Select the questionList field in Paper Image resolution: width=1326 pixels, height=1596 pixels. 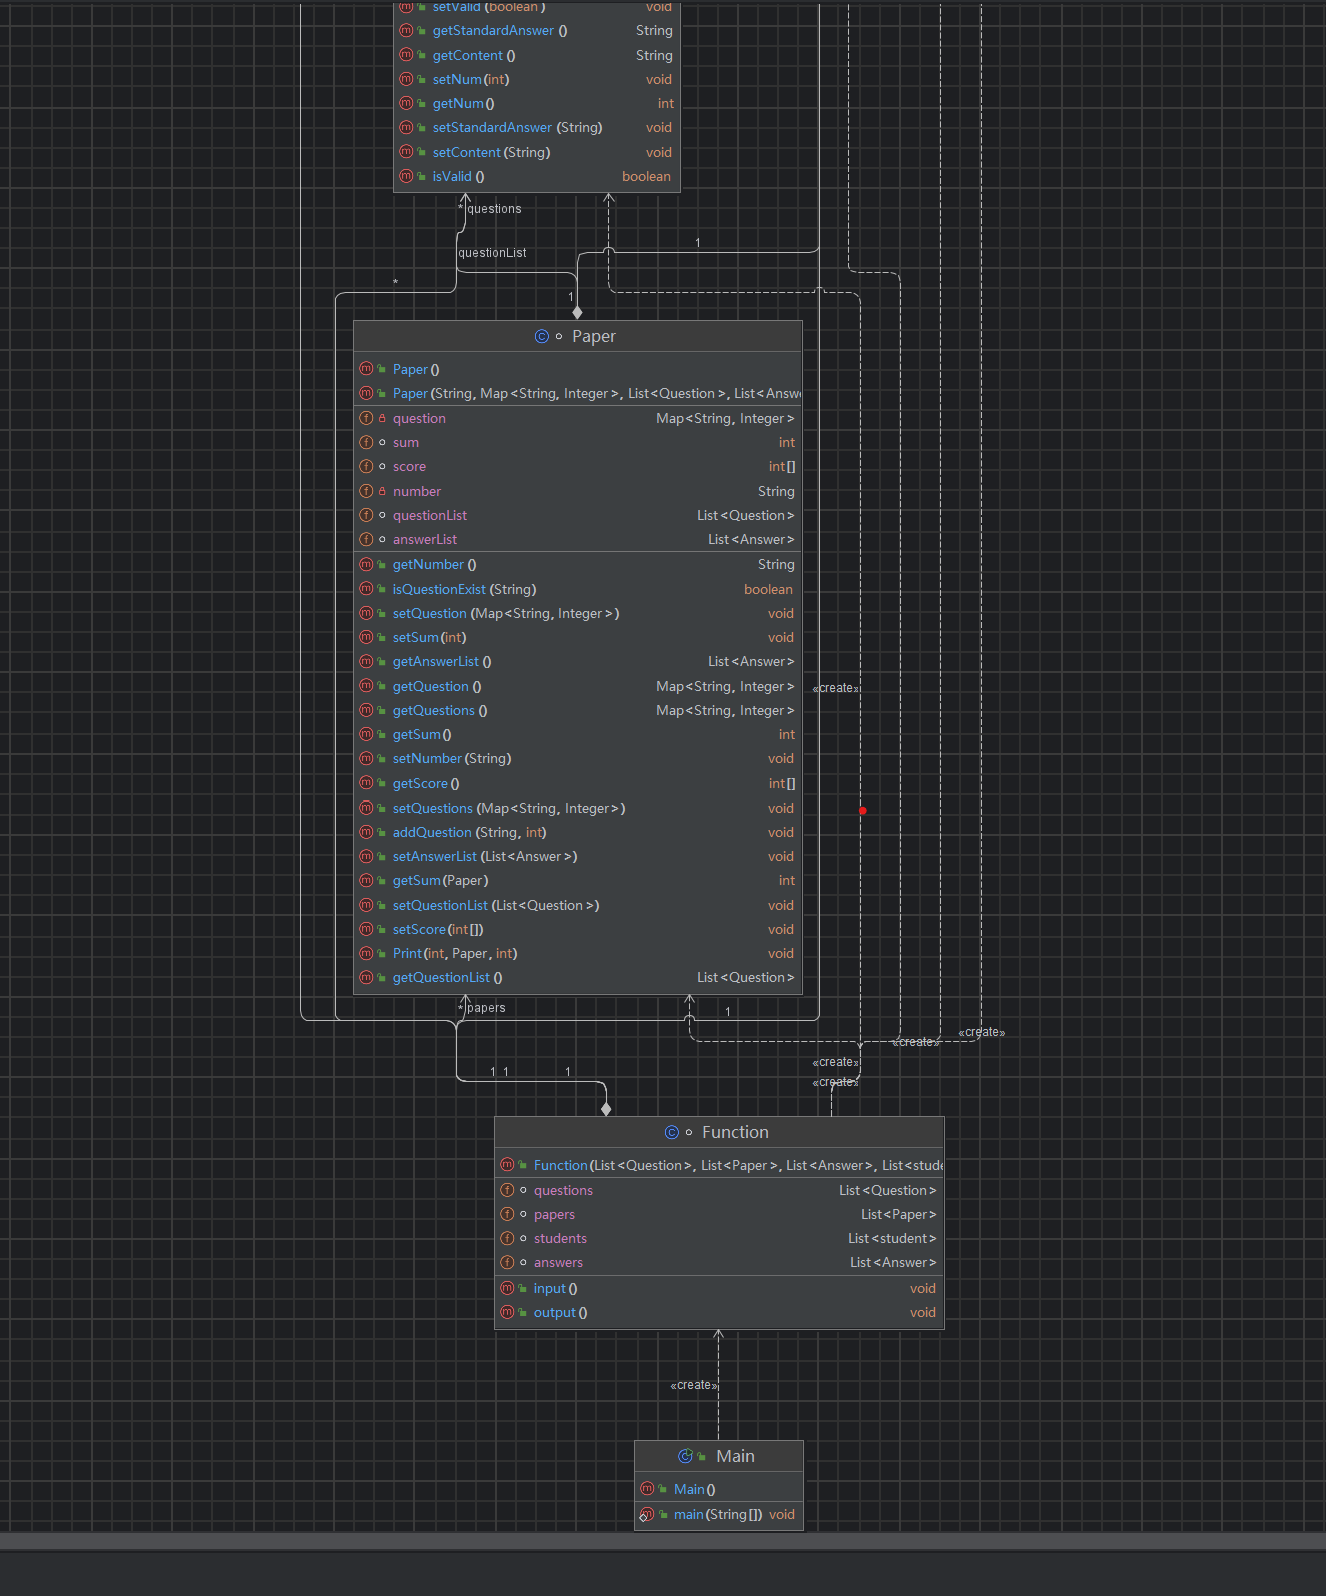578,515
